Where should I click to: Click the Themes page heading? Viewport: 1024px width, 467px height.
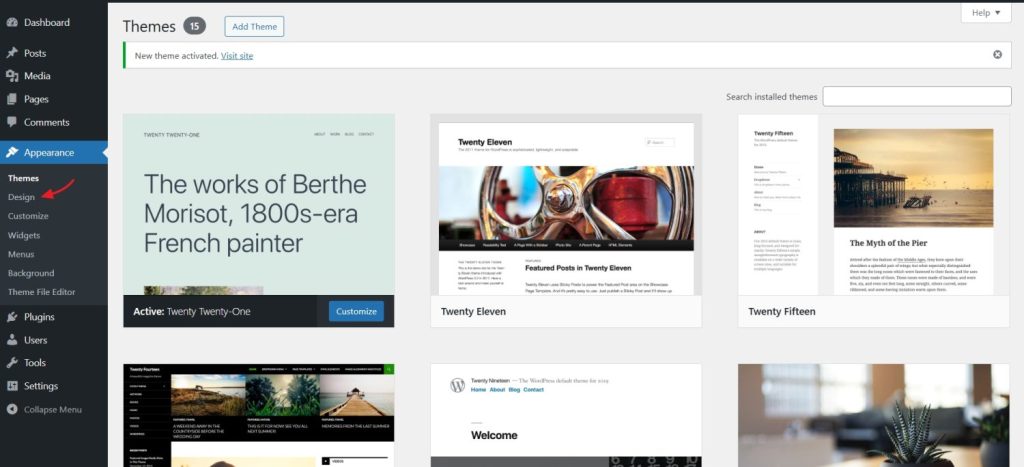click(150, 26)
